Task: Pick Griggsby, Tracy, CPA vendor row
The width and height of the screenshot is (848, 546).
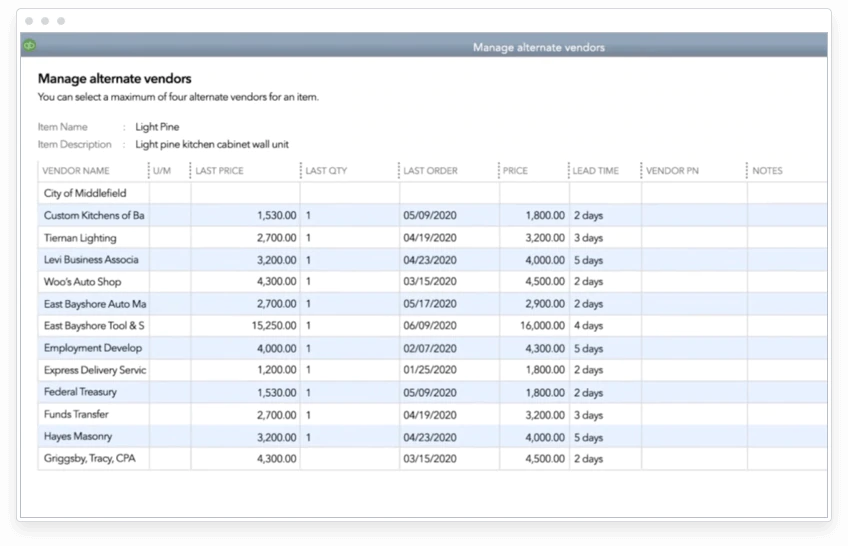Action: pos(90,459)
